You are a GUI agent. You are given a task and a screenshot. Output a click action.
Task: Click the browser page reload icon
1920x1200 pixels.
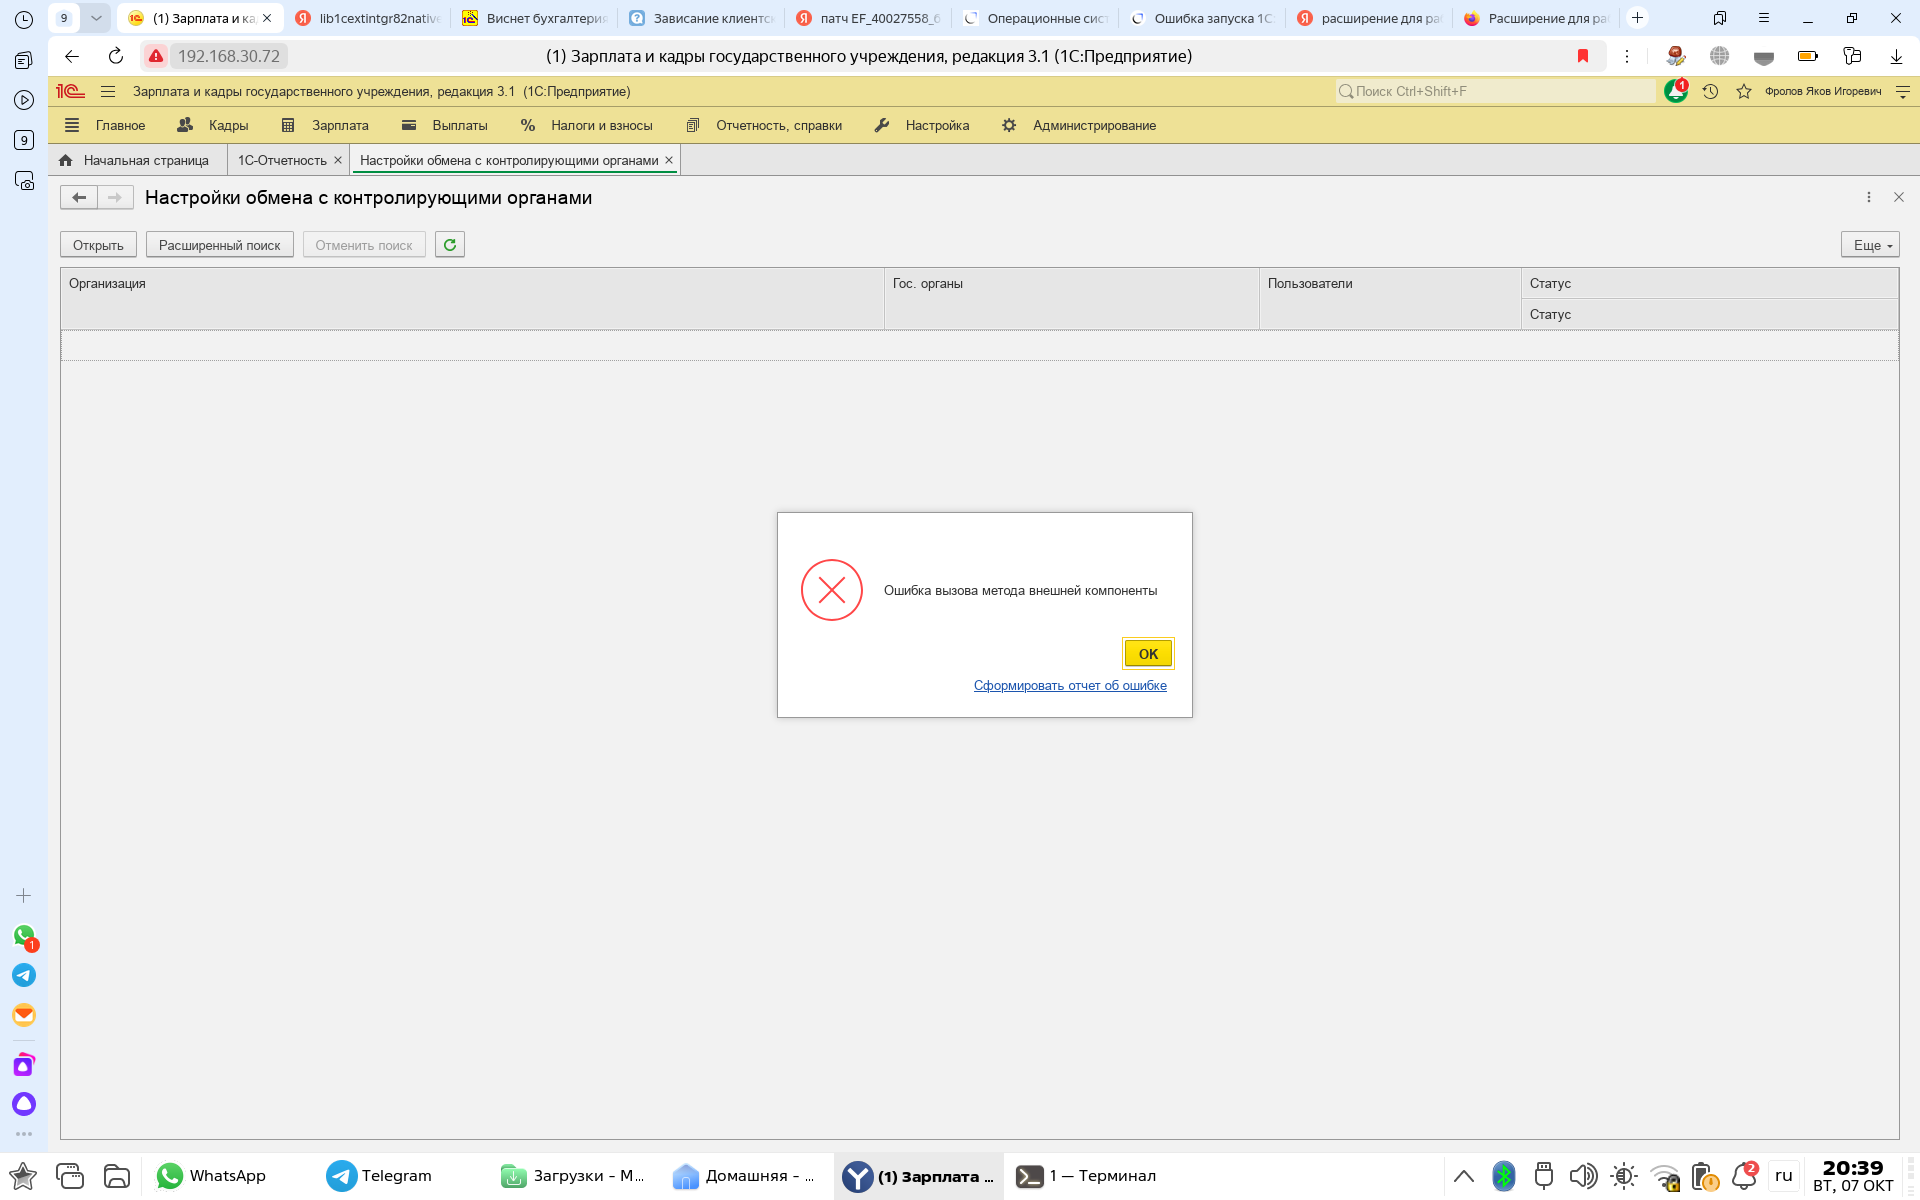(116, 56)
